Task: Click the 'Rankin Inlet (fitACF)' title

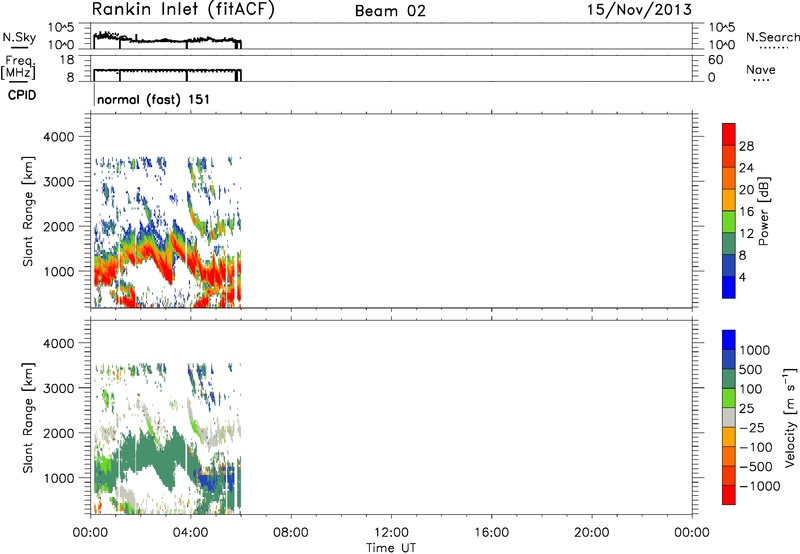Action: (183, 10)
